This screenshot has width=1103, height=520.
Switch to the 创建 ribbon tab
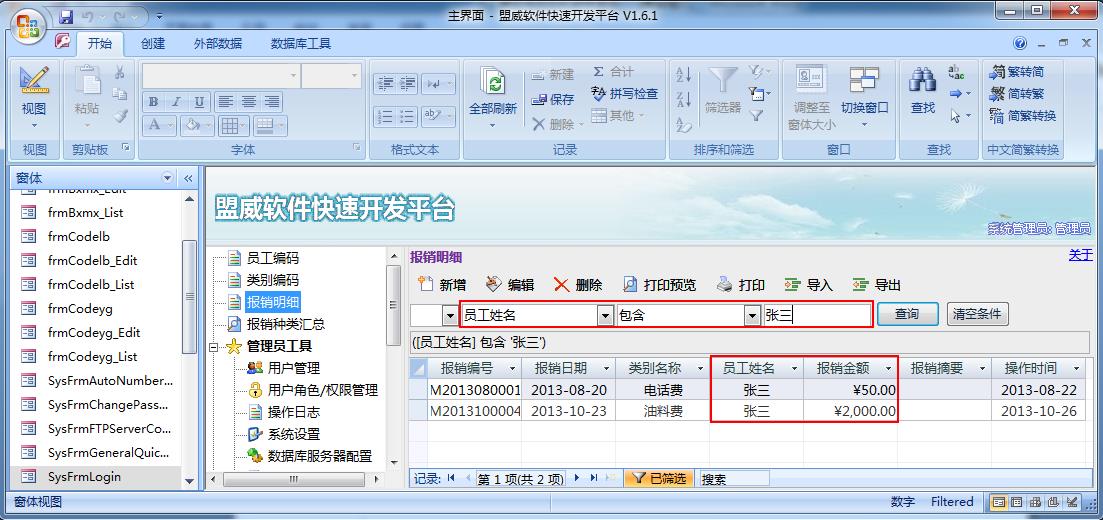point(153,43)
